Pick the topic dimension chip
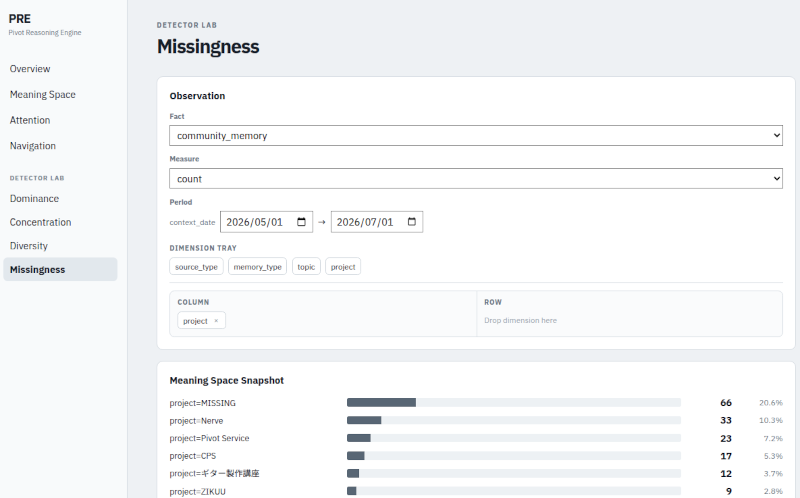This screenshot has height=498, width=800. point(306,266)
